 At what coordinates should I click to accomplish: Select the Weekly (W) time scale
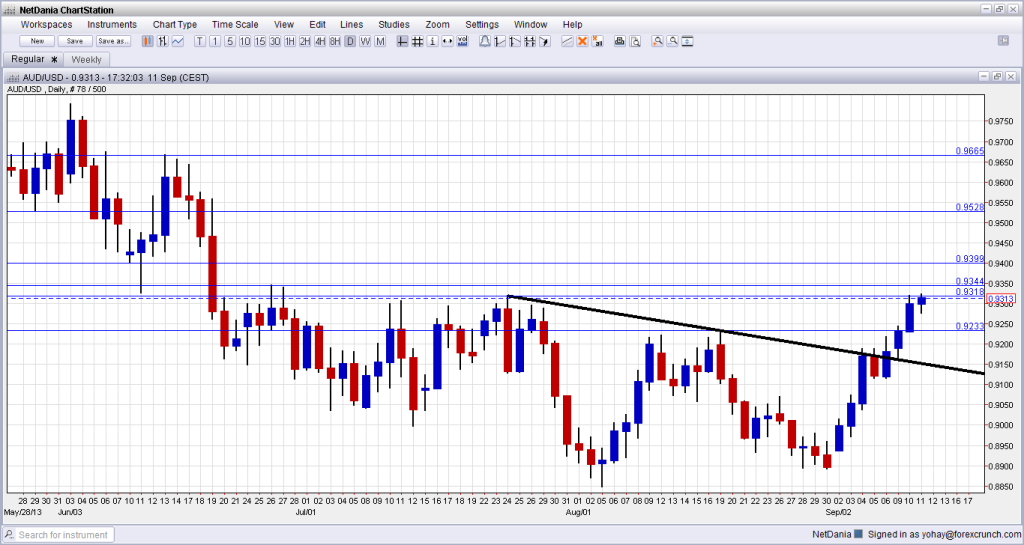[365, 41]
